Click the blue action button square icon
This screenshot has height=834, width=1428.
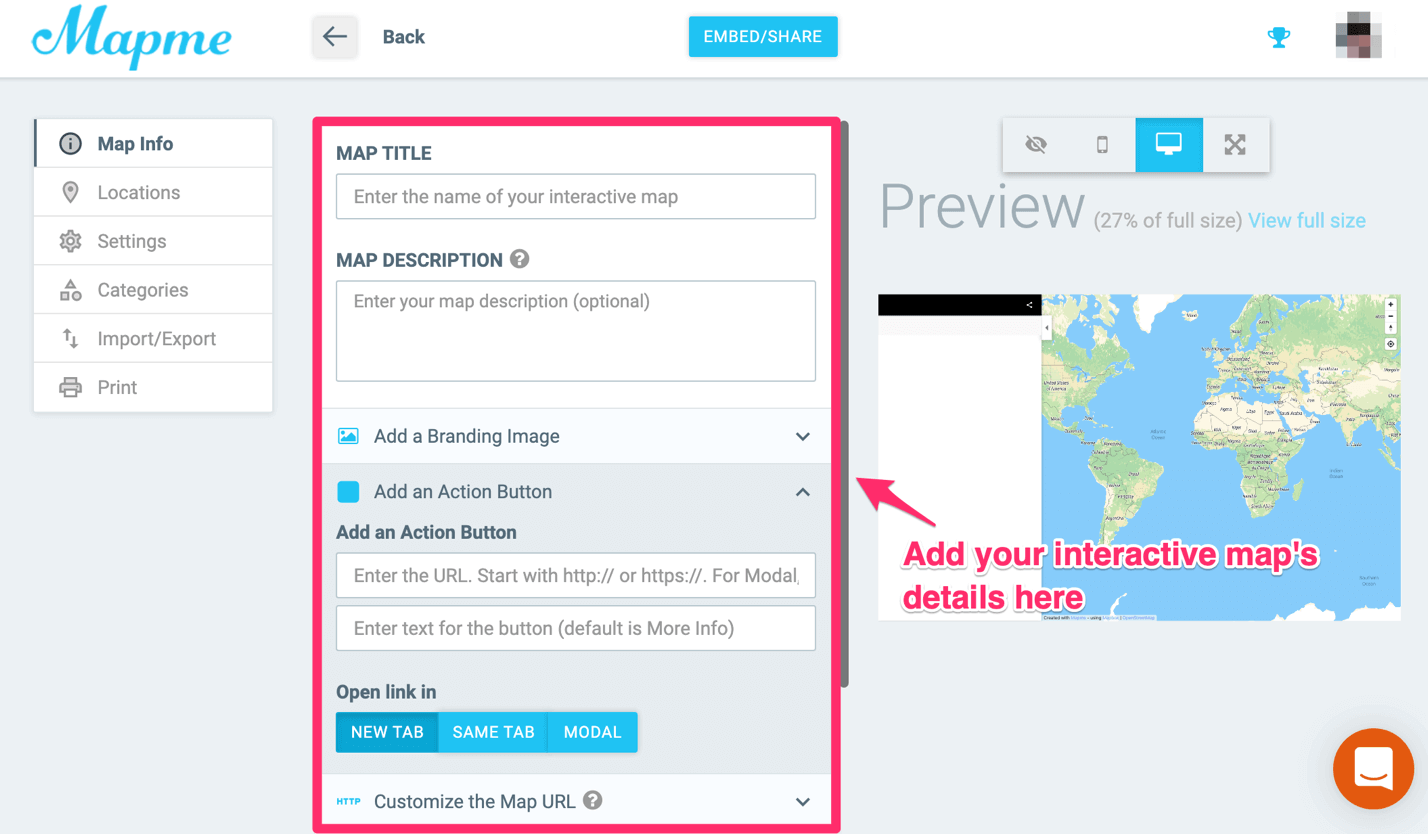point(348,491)
